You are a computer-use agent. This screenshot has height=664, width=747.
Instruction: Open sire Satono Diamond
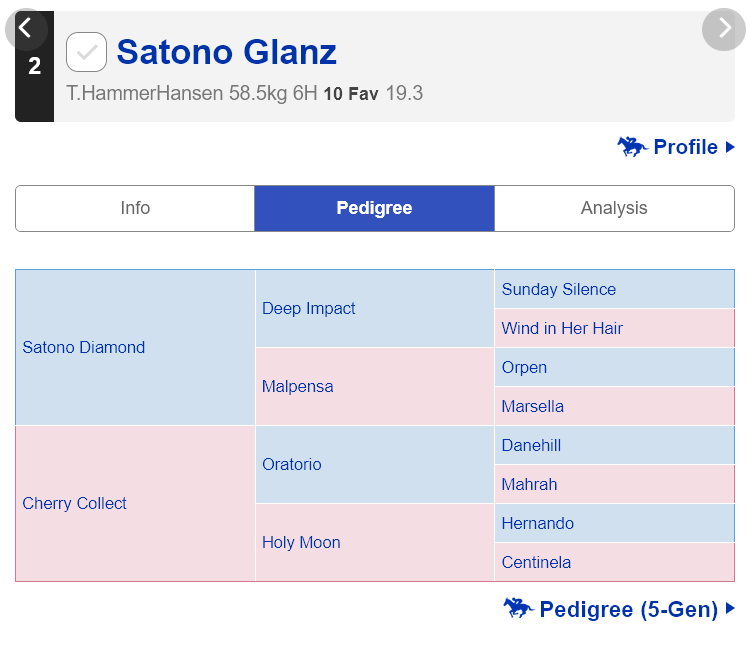pos(84,347)
